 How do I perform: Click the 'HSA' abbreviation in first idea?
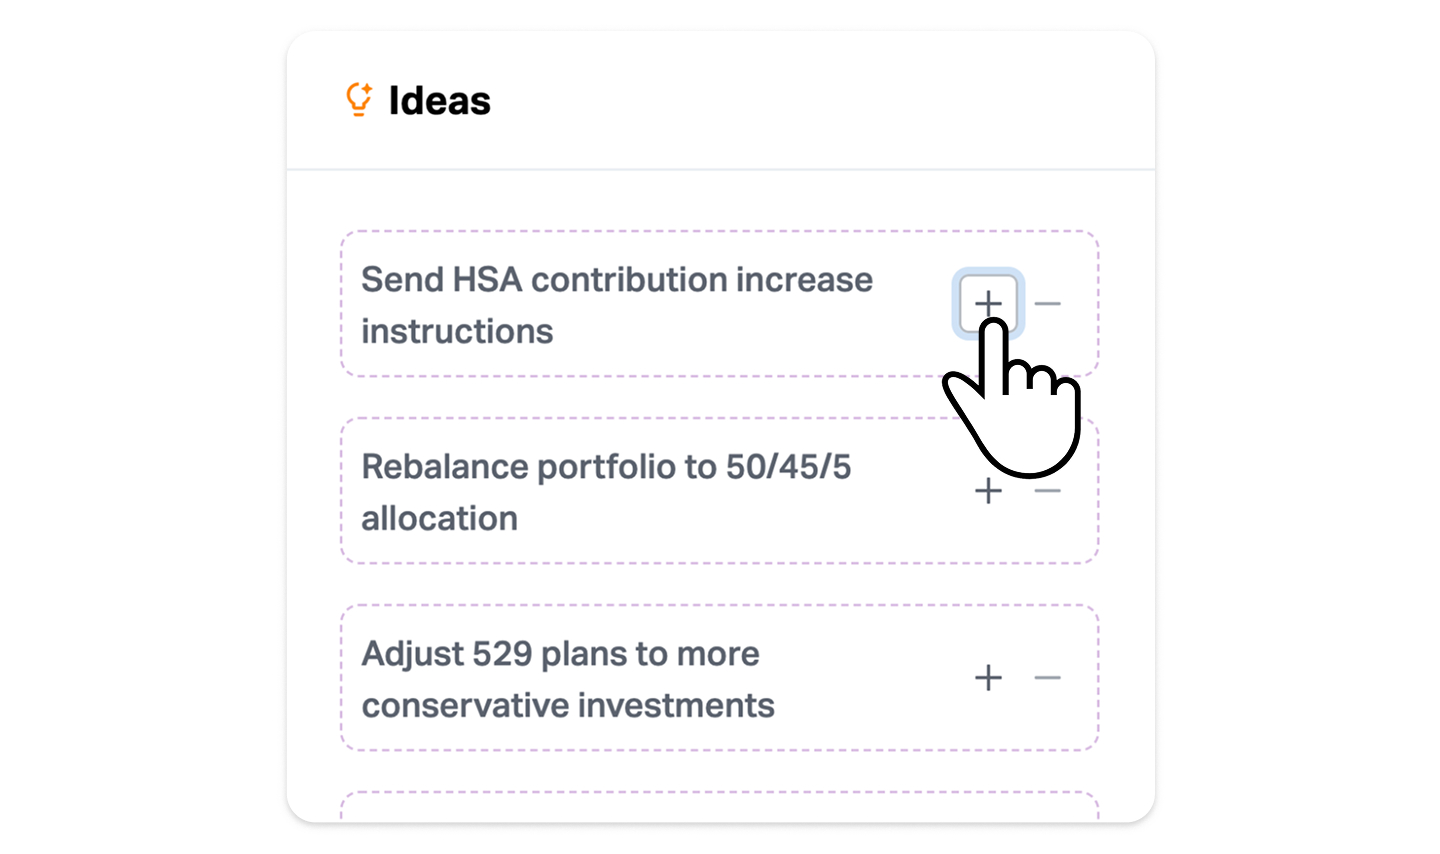(487, 280)
